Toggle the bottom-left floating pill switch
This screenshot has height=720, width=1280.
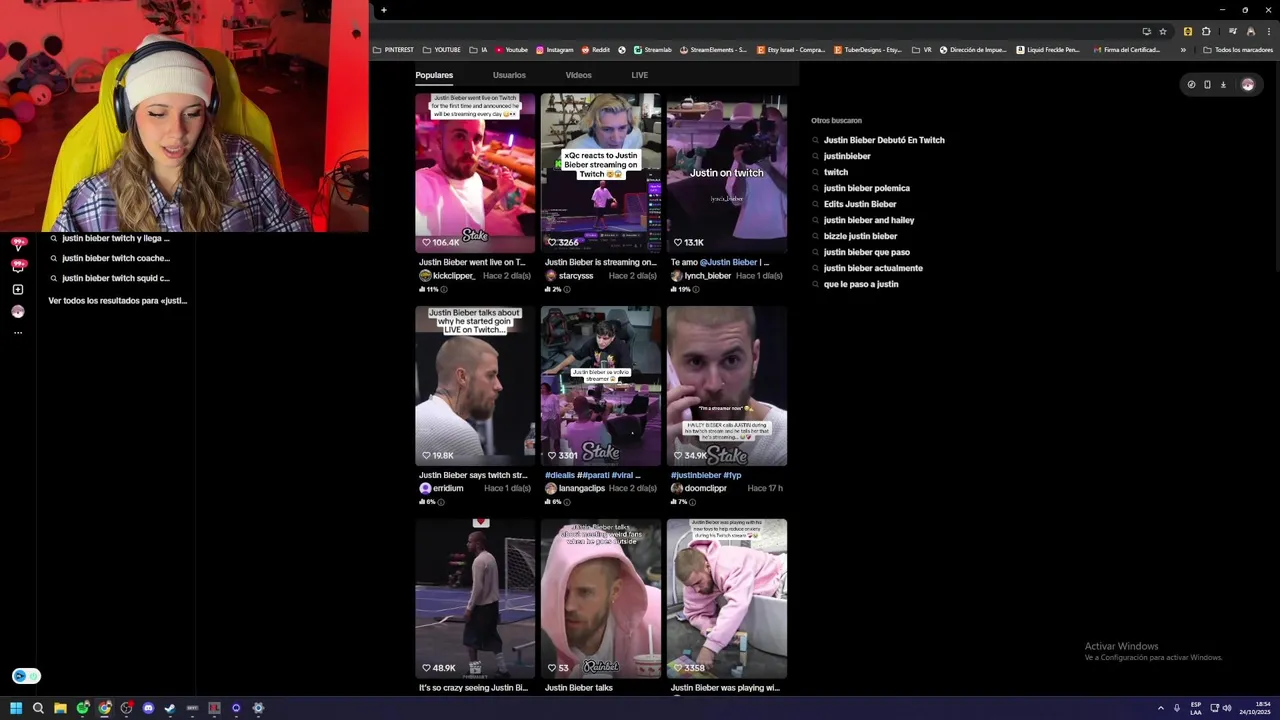(26, 676)
